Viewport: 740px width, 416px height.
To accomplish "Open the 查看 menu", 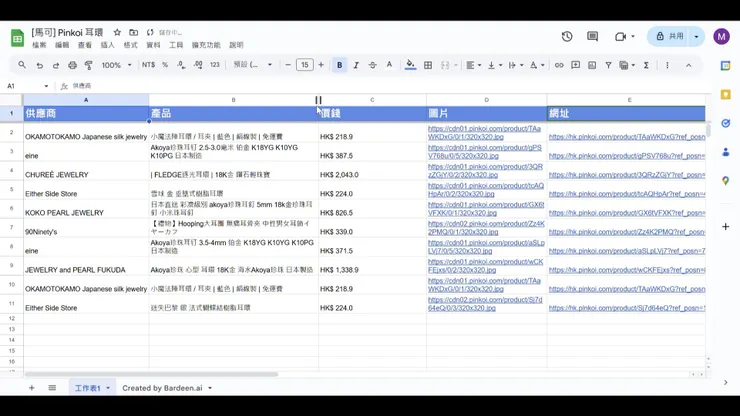I will (84, 45).
